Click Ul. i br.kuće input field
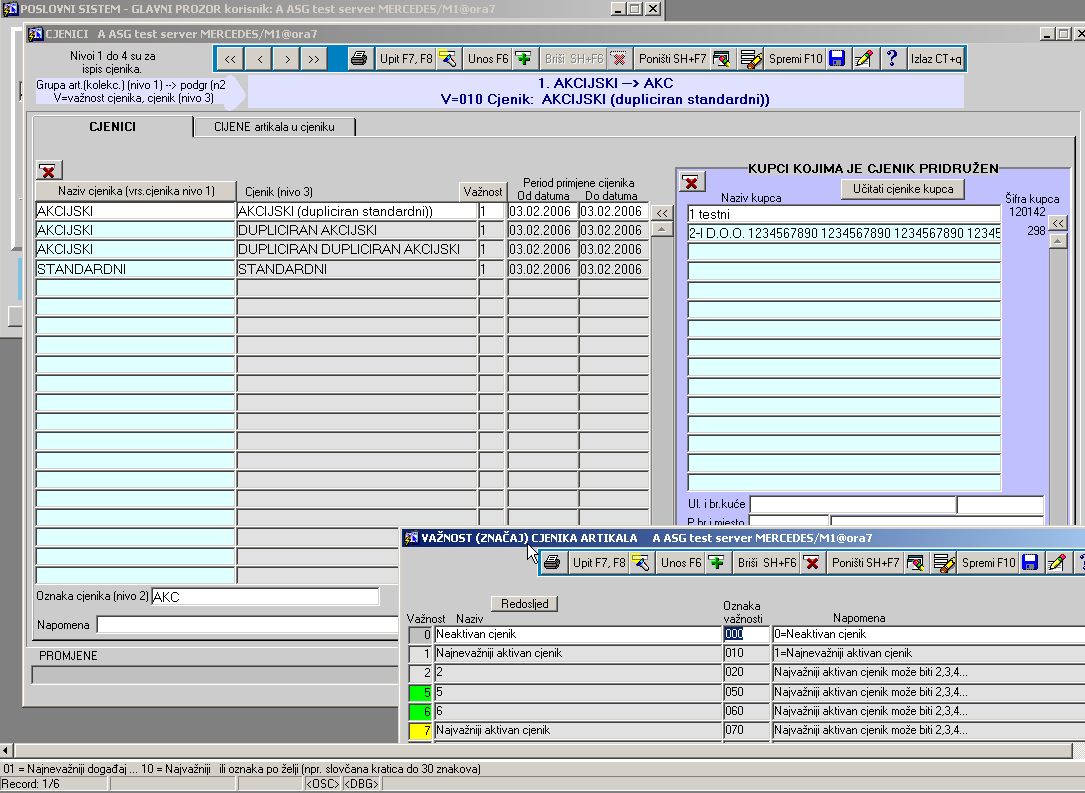The height and width of the screenshot is (793, 1085). tap(852, 504)
